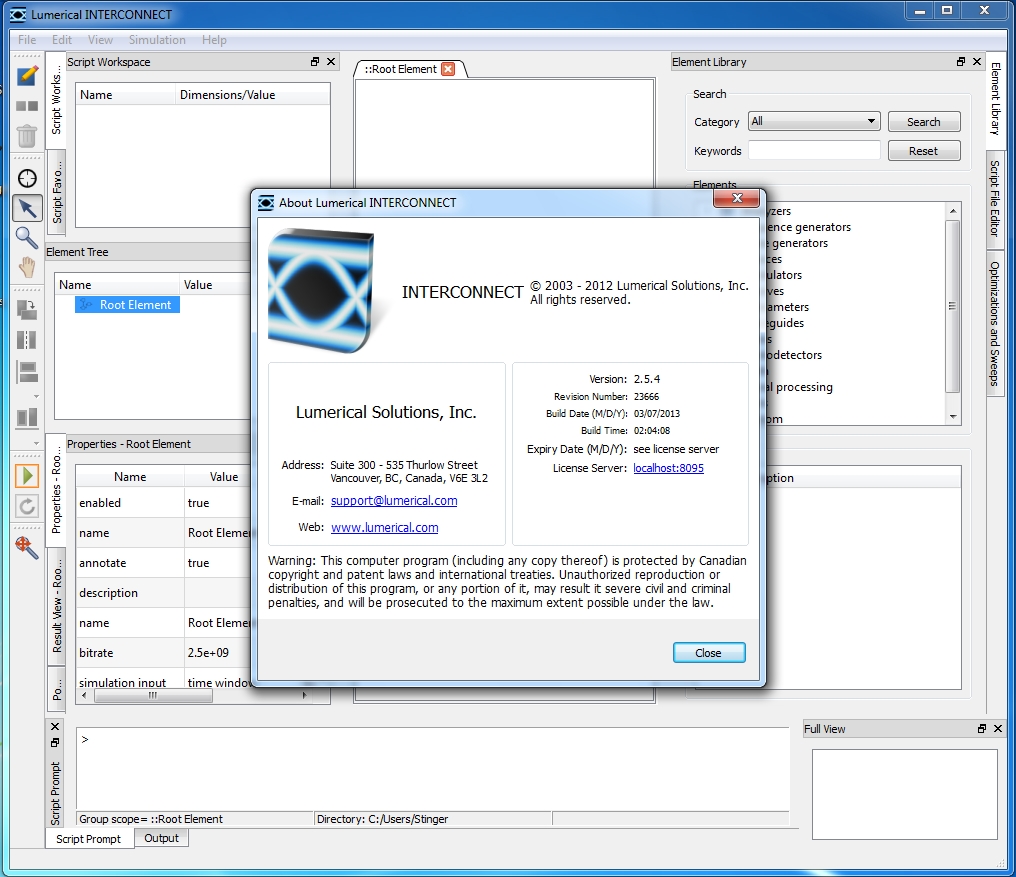This screenshot has width=1016, height=877.
Task: Click the gray refresh/reset arrow icon
Action: click(27, 506)
